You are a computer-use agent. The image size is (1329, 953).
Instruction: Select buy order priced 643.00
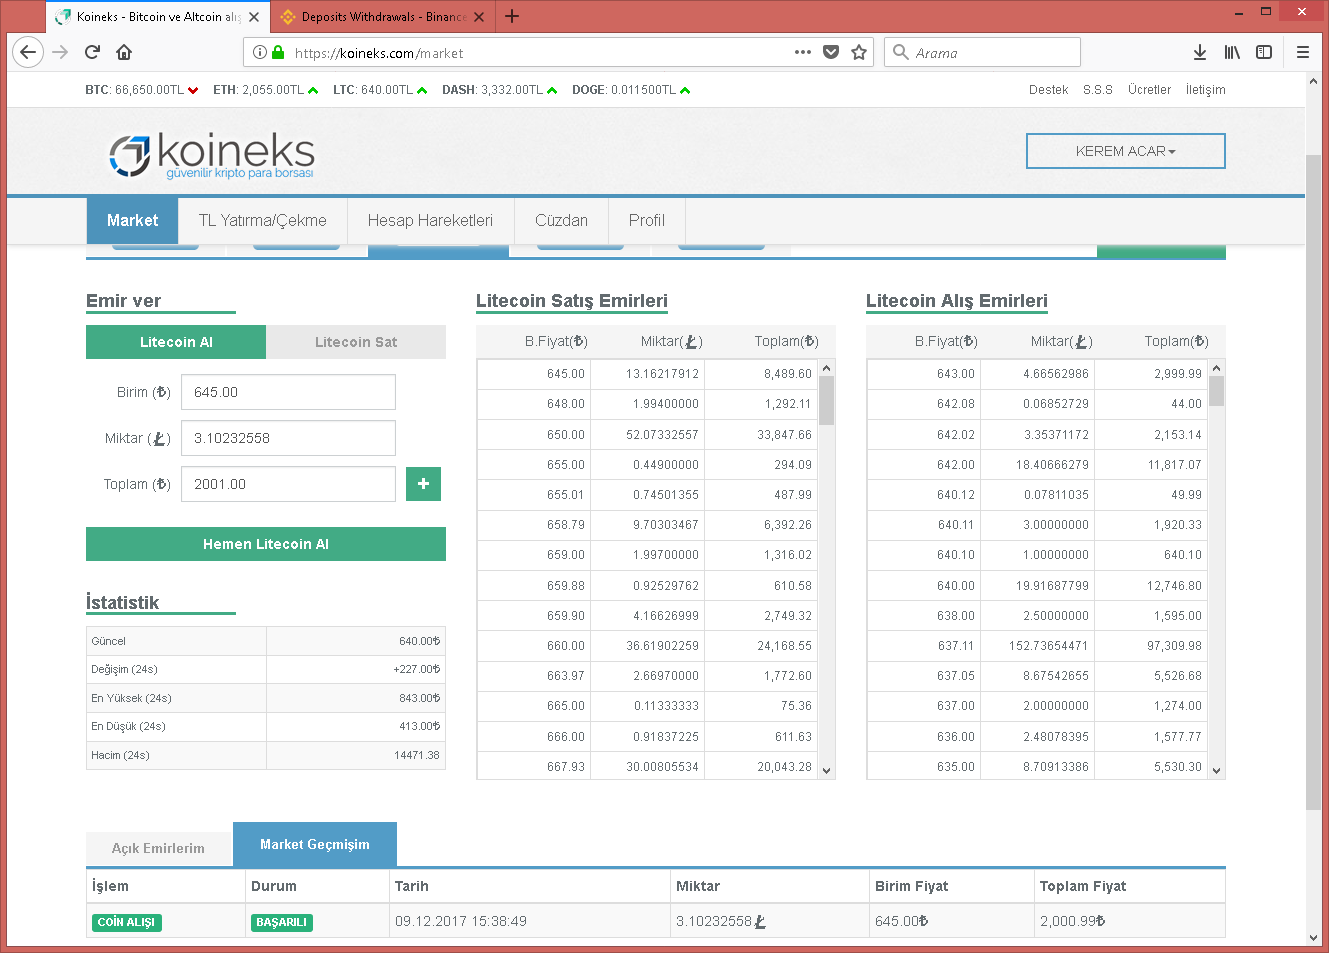point(1037,374)
